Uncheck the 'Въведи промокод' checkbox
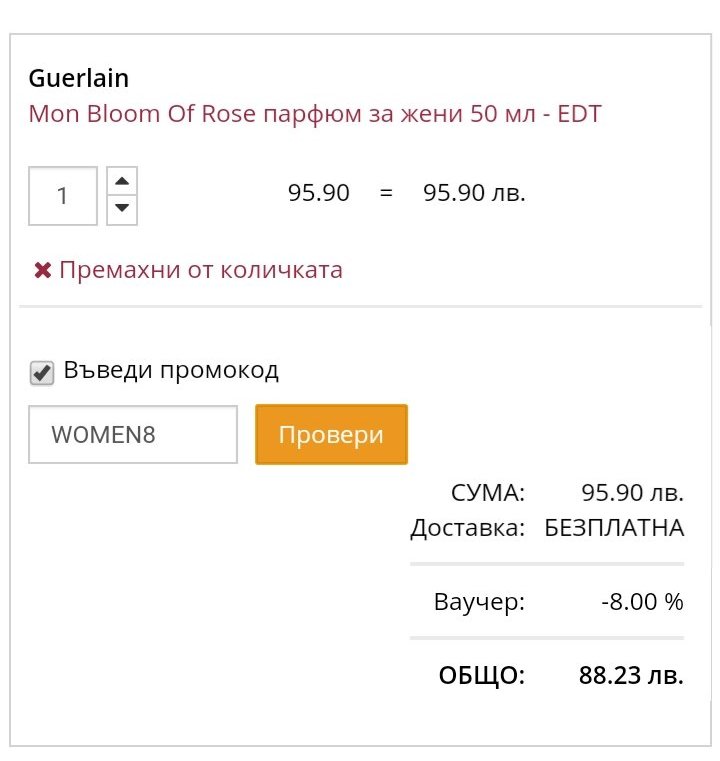This screenshot has height=761, width=720. [x=42, y=373]
